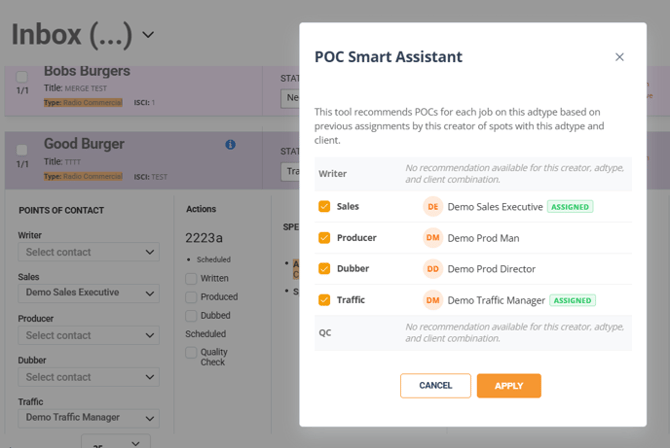Open the Producer Select contact dropdown
670x448 pixels.
(88, 335)
